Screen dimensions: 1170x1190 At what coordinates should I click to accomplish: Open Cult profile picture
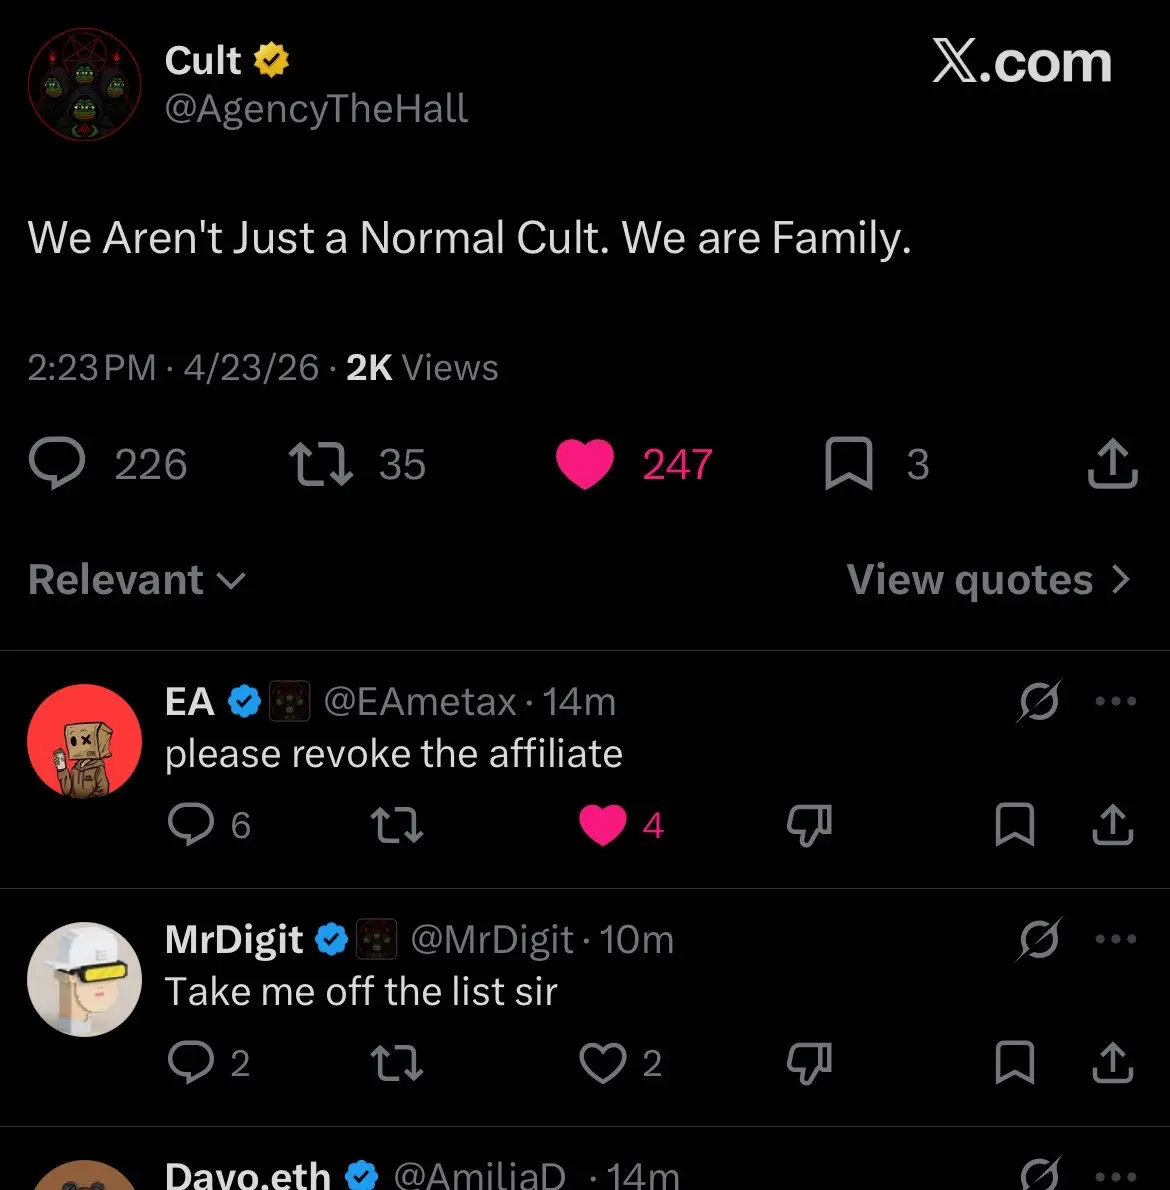tap(84, 84)
